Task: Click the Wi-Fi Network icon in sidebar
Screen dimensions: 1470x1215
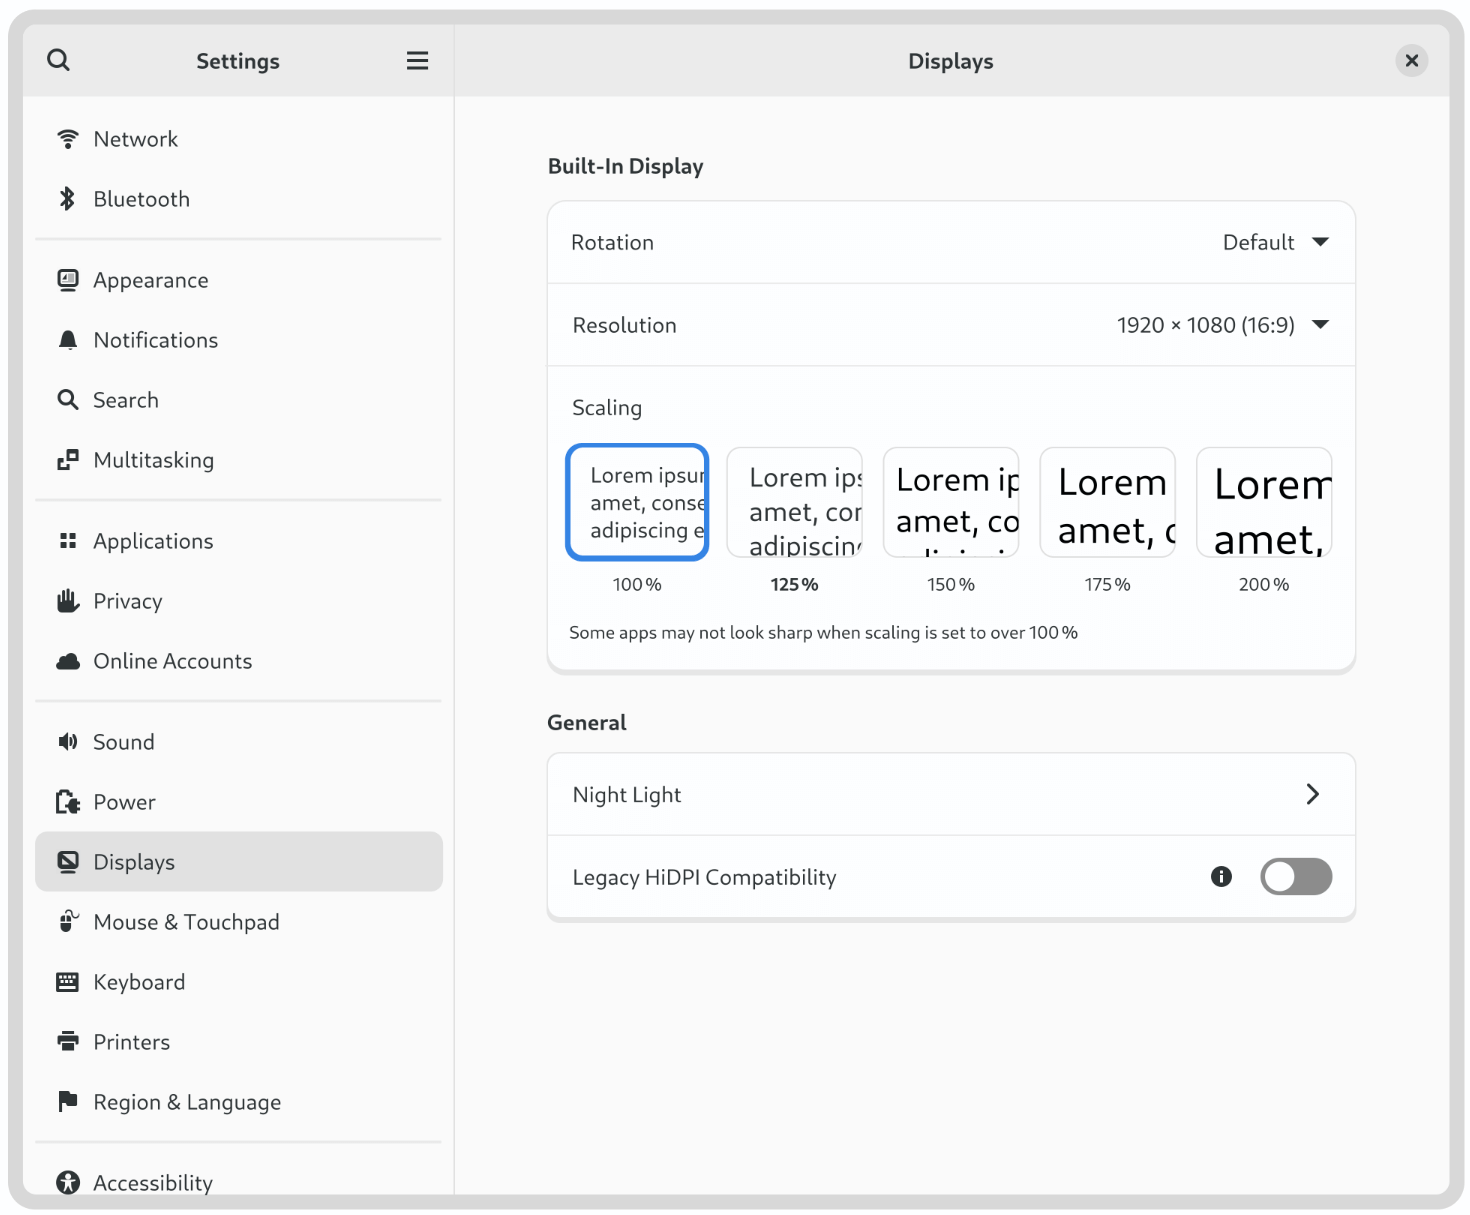Action: pyautogui.click(x=67, y=139)
